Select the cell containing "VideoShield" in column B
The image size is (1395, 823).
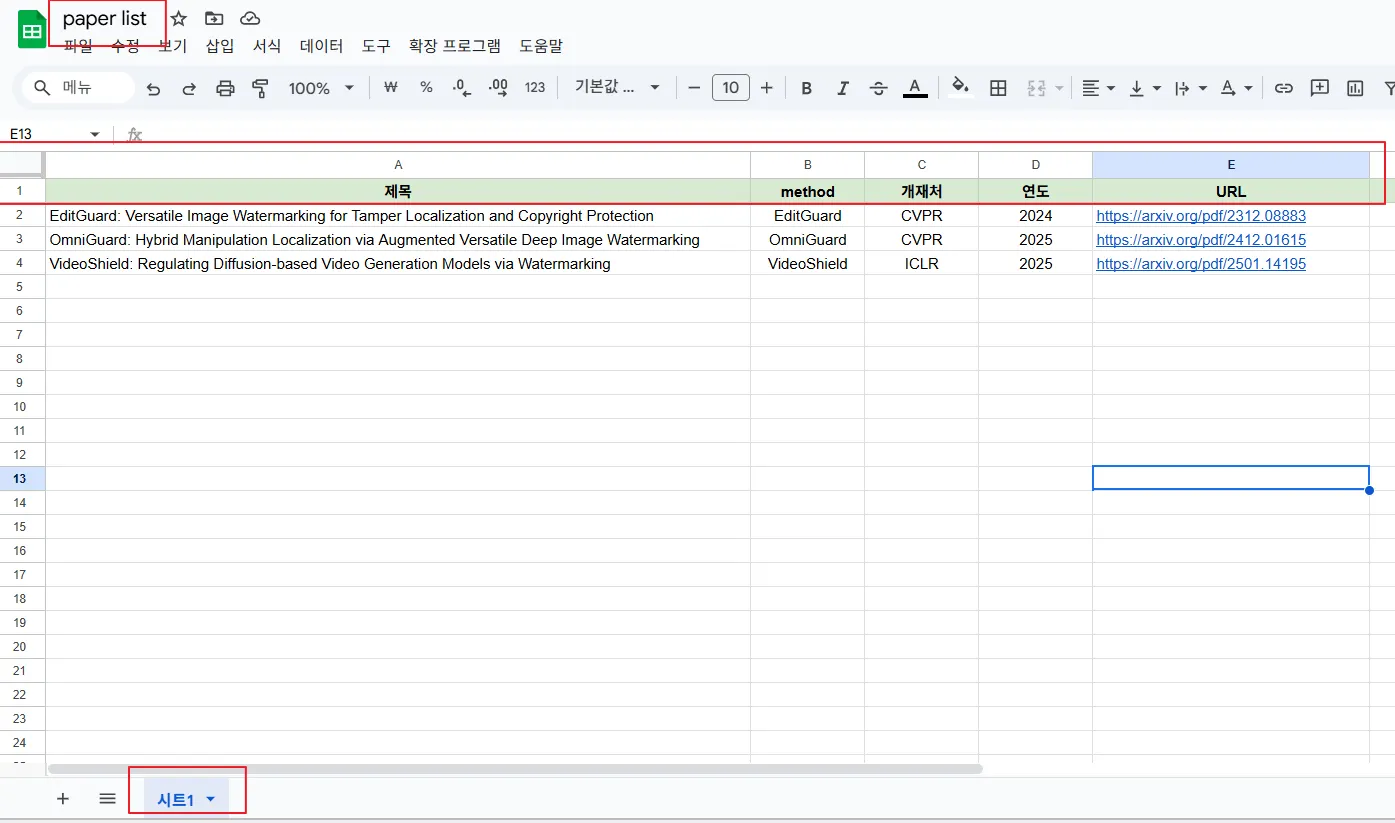[807, 264]
